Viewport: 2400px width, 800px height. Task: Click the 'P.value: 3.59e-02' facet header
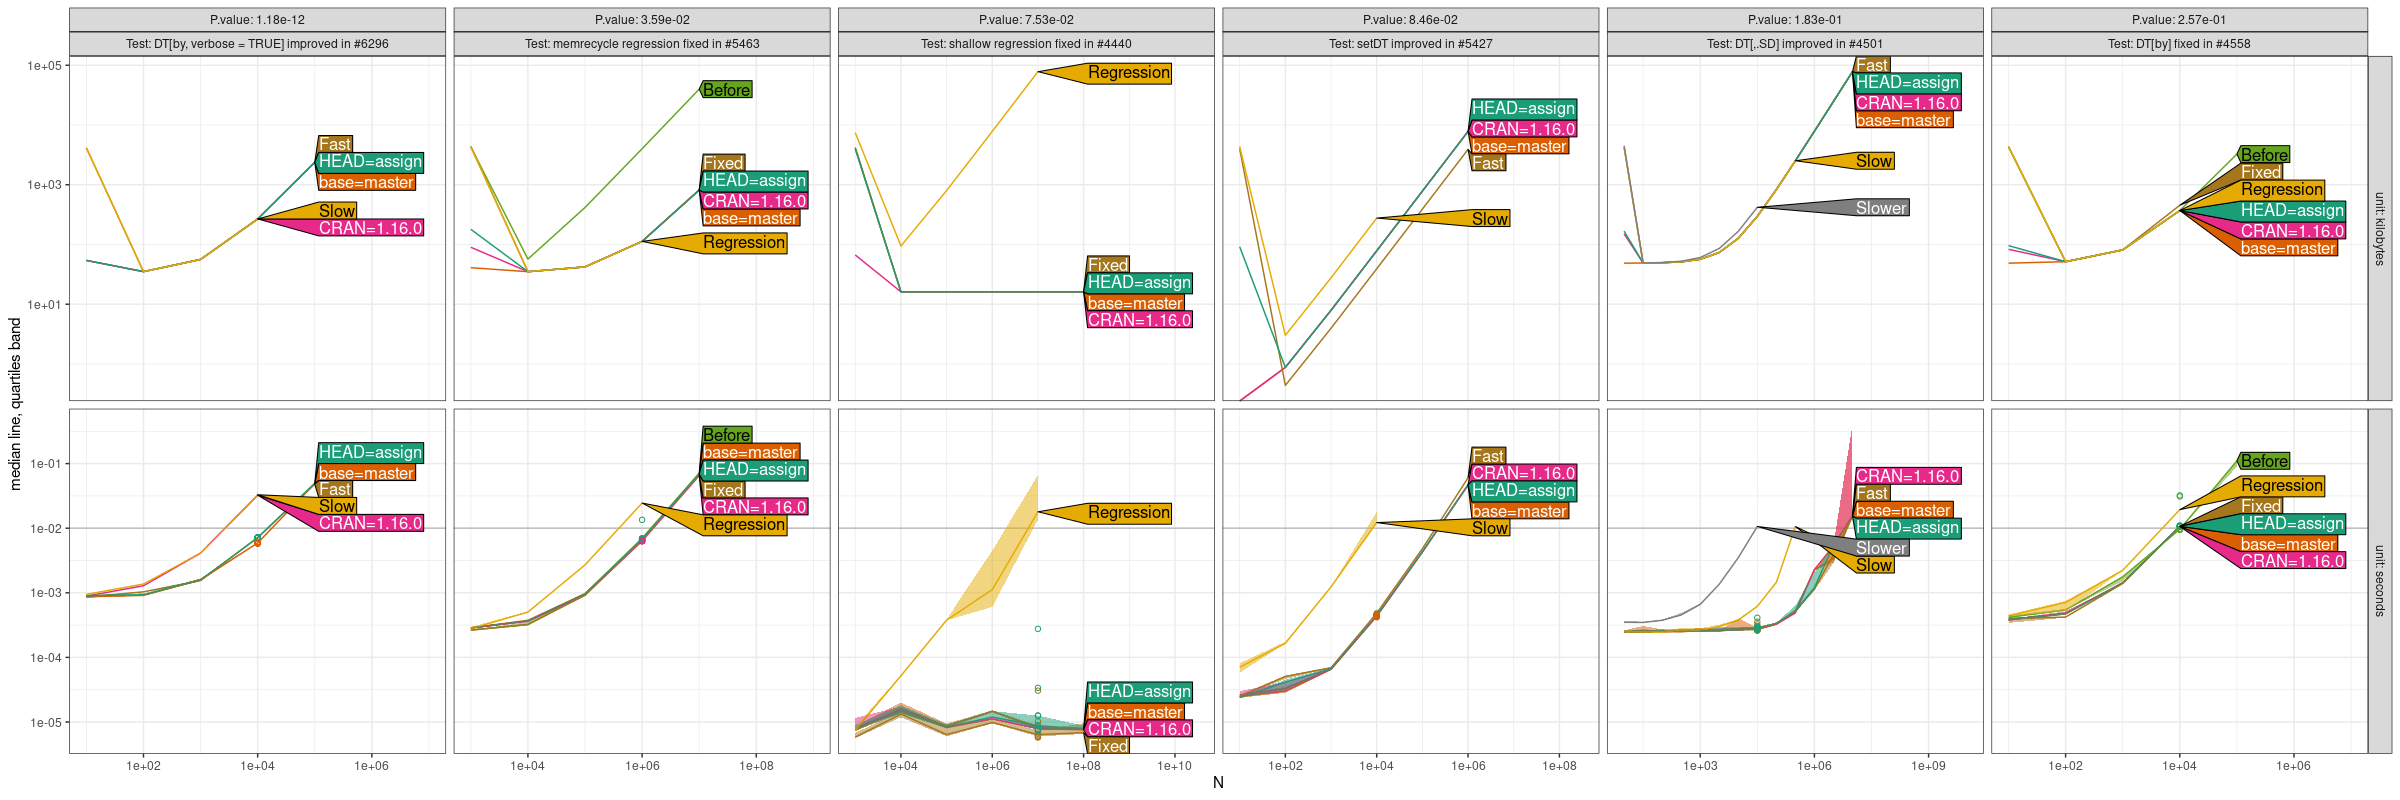click(x=642, y=20)
